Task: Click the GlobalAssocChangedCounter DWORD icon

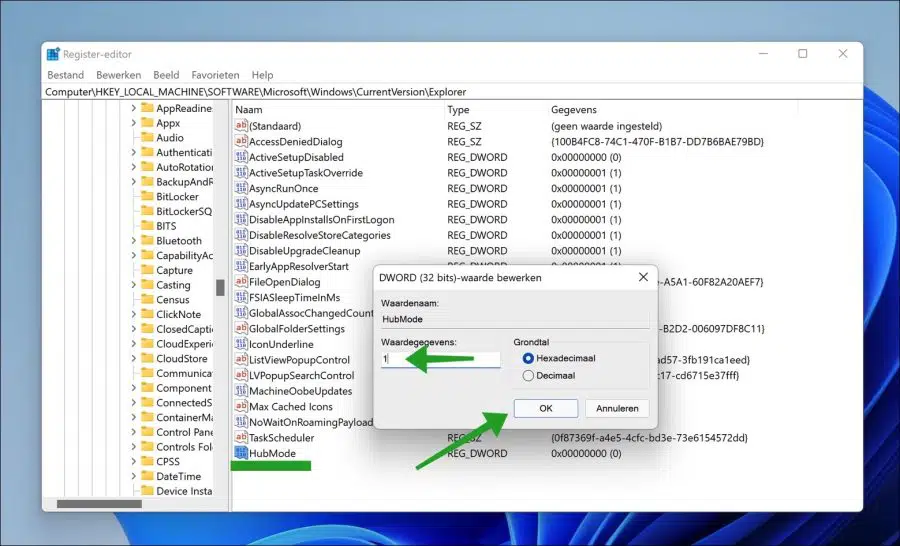Action: pyautogui.click(x=241, y=312)
